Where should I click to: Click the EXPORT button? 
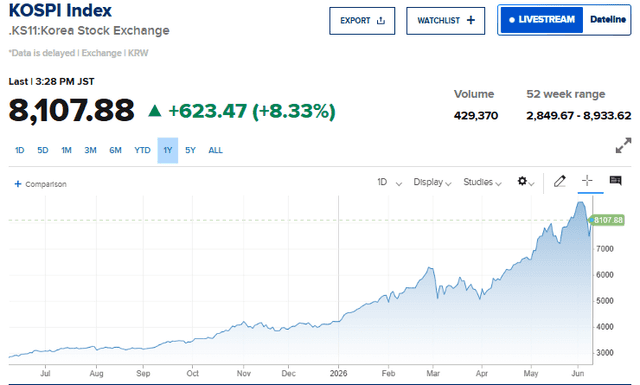pyautogui.click(x=362, y=21)
